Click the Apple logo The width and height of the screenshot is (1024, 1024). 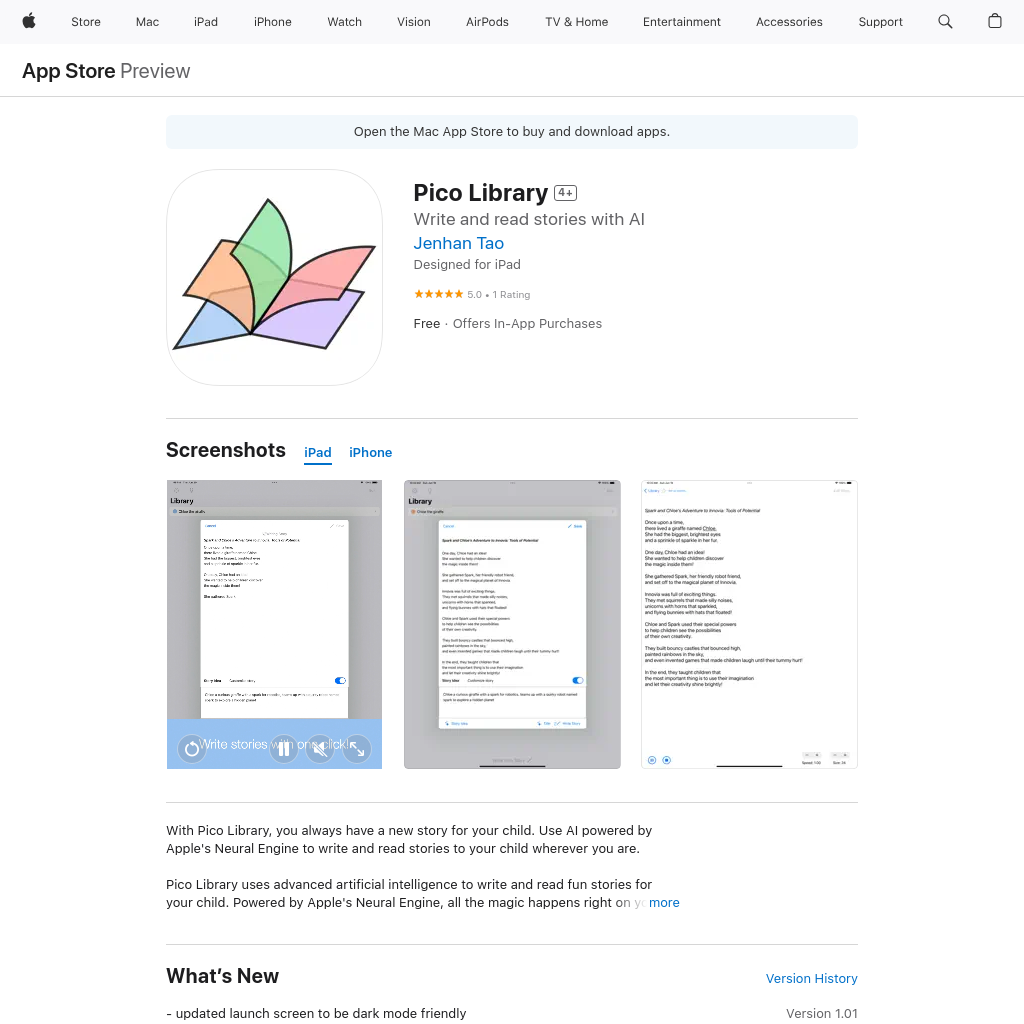pyautogui.click(x=28, y=21)
